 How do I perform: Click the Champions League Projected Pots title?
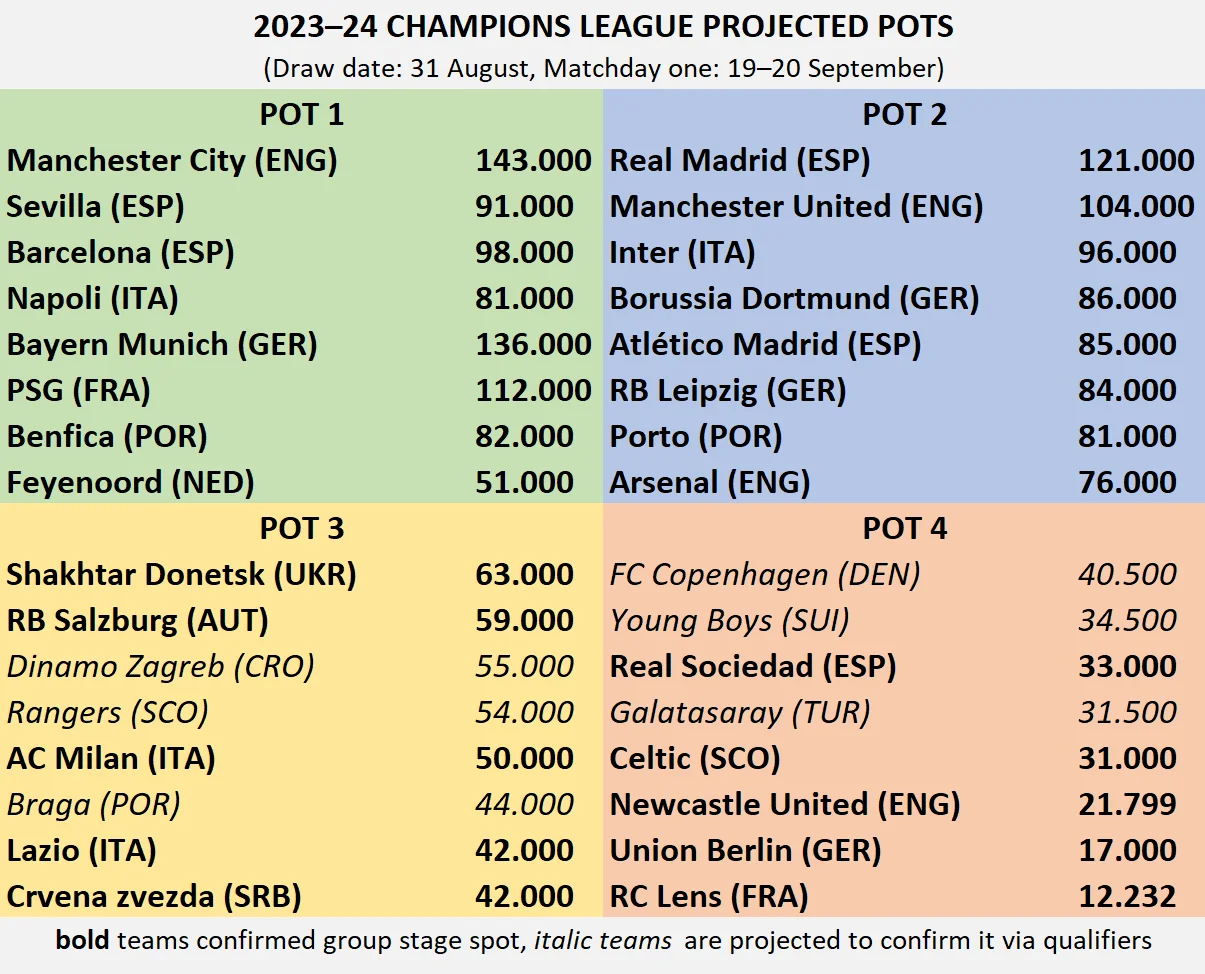point(603,27)
